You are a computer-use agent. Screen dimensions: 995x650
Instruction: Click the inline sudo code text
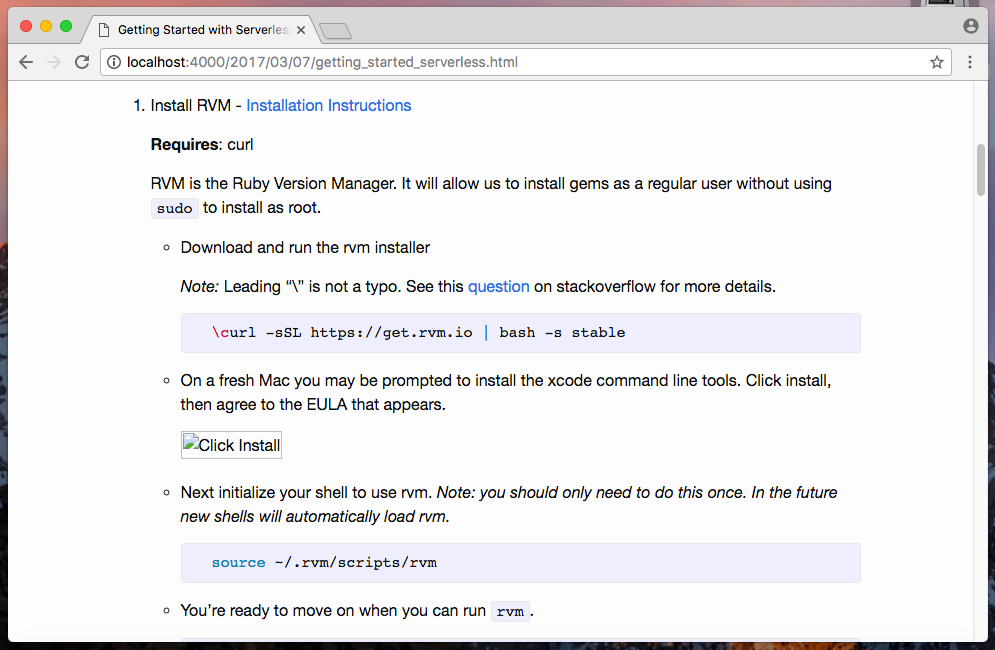175,208
